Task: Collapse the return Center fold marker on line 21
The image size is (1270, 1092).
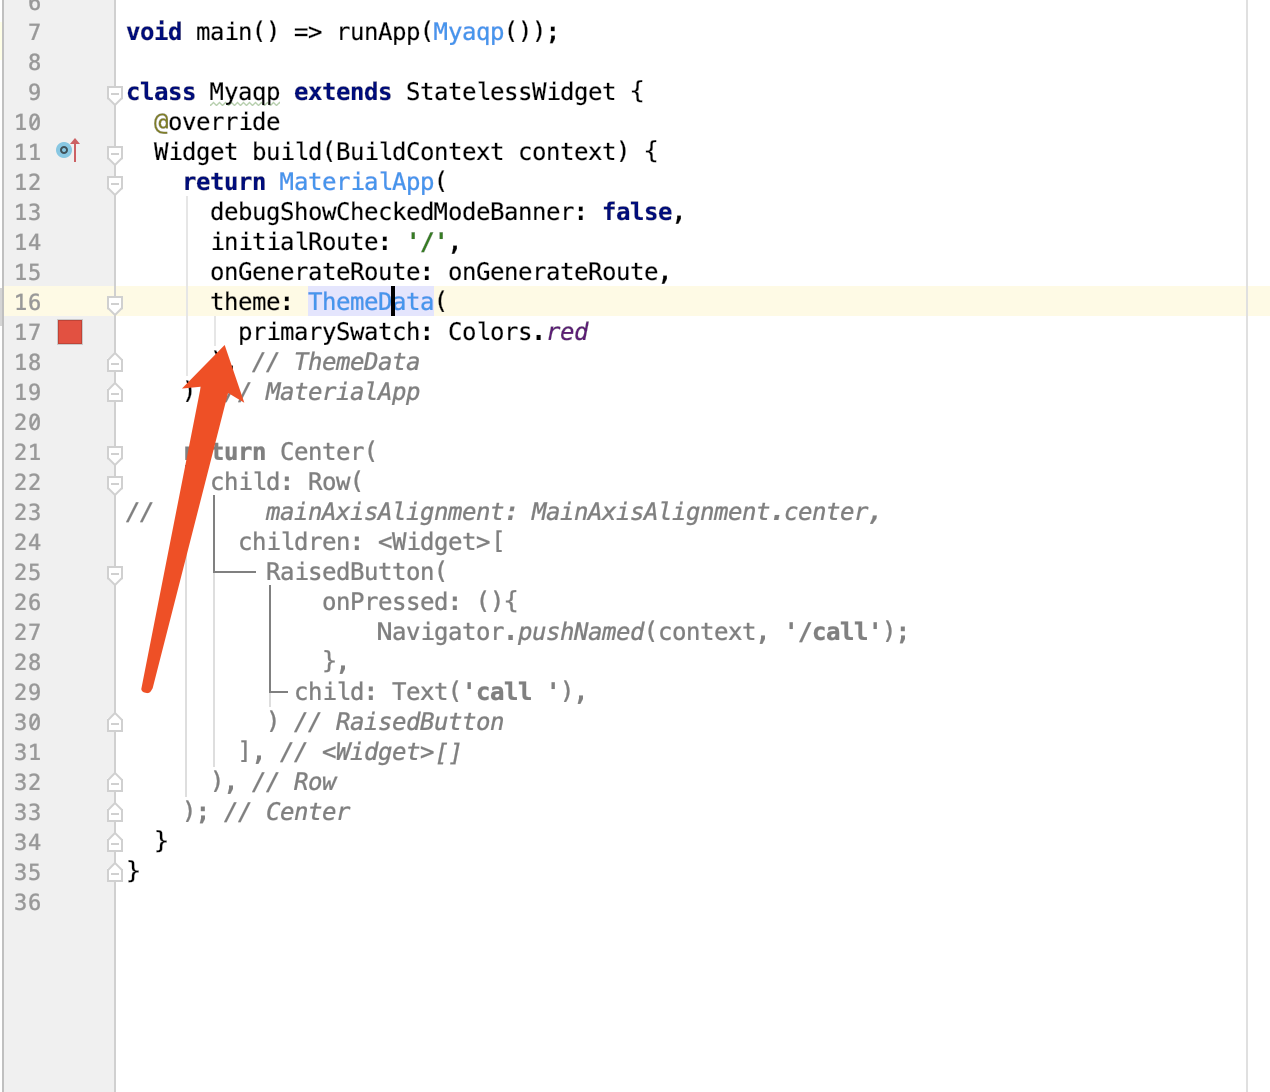Action: coord(115,454)
